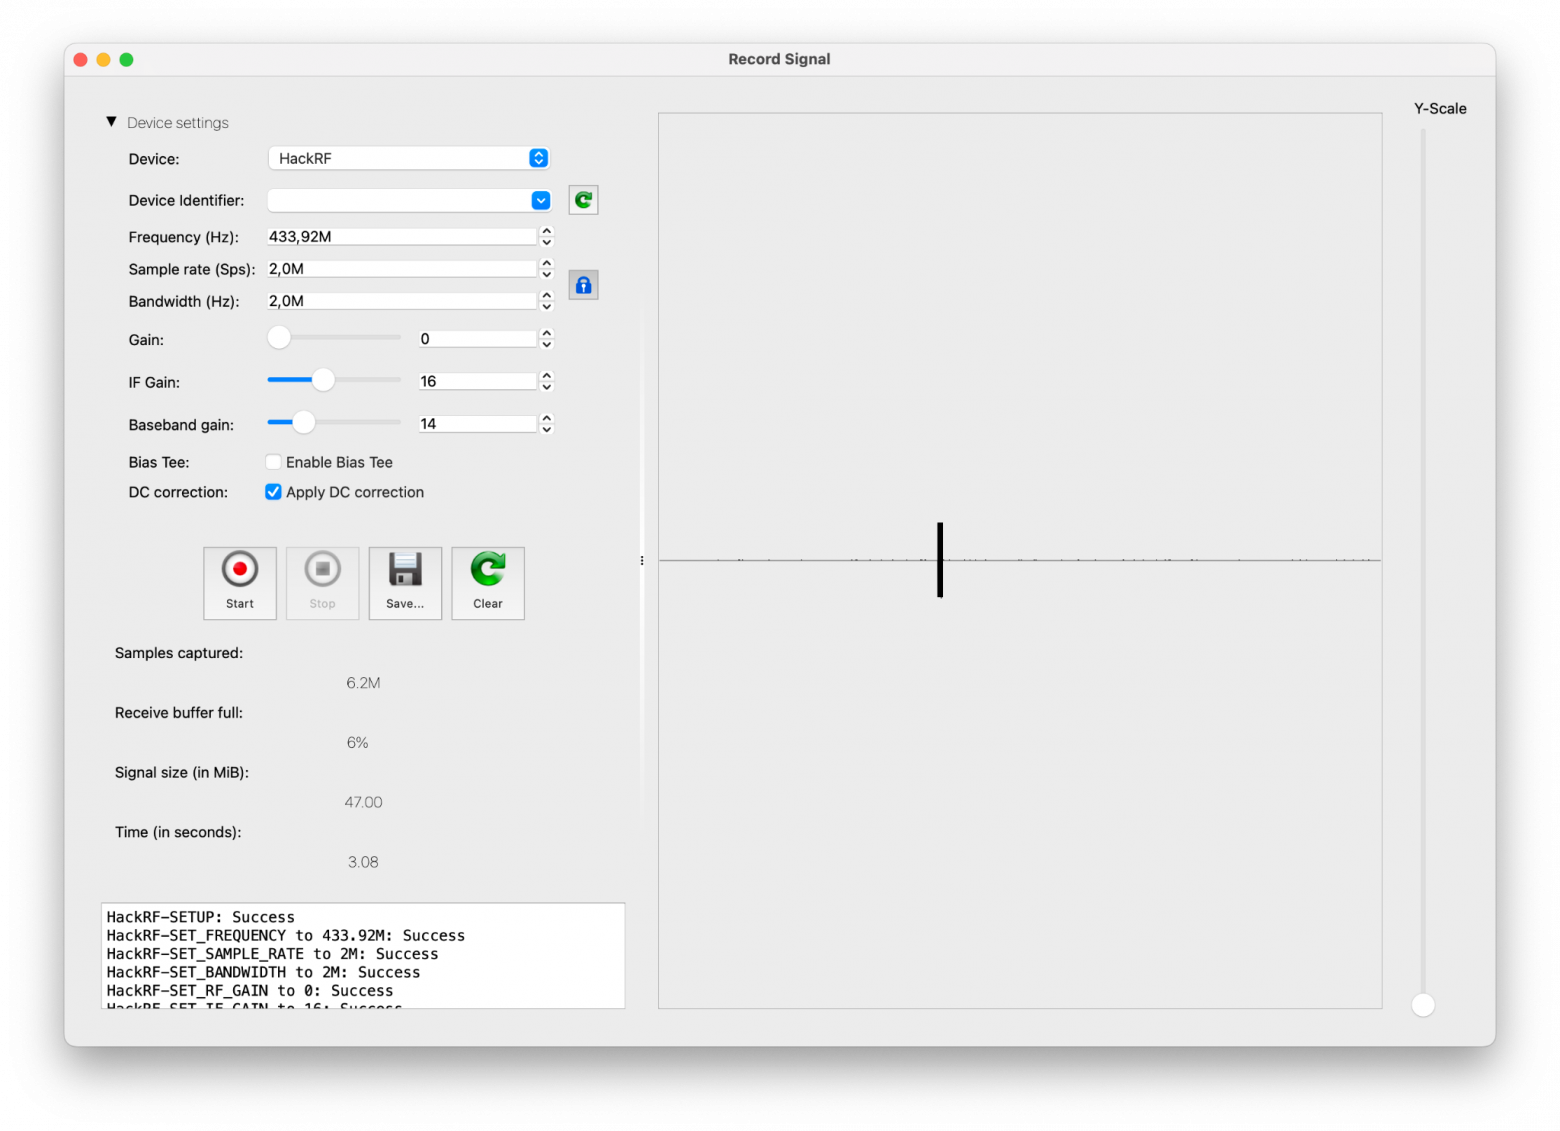The image size is (1560, 1131).
Task: Enable the Bias Tee checkbox
Action: click(x=273, y=462)
